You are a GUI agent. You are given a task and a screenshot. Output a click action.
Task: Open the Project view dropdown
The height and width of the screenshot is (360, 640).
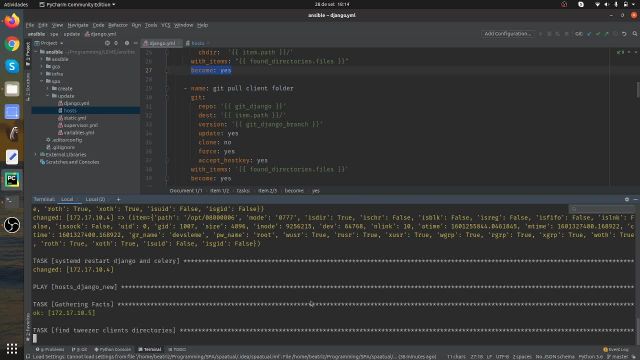pos(49,43)
